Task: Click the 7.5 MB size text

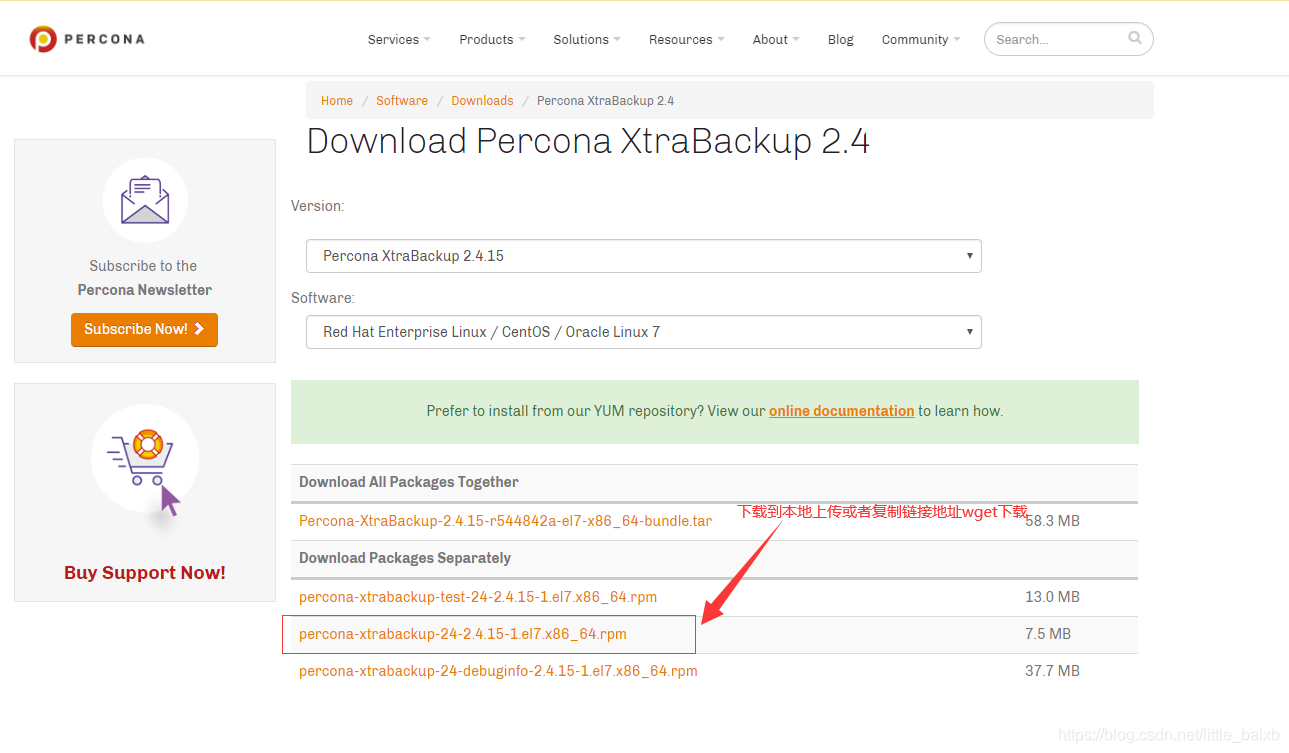Action: (1048, 634)
